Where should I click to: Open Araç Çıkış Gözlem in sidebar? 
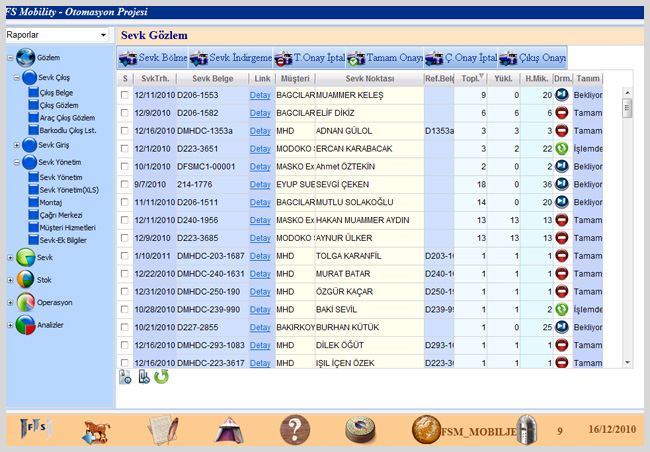tap(67, 118)
